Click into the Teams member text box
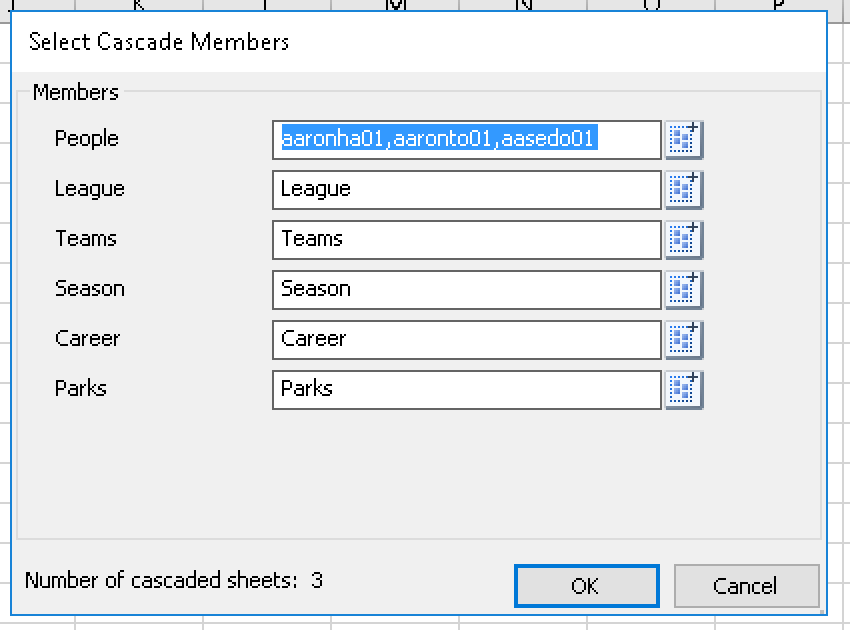 [466, 239]
